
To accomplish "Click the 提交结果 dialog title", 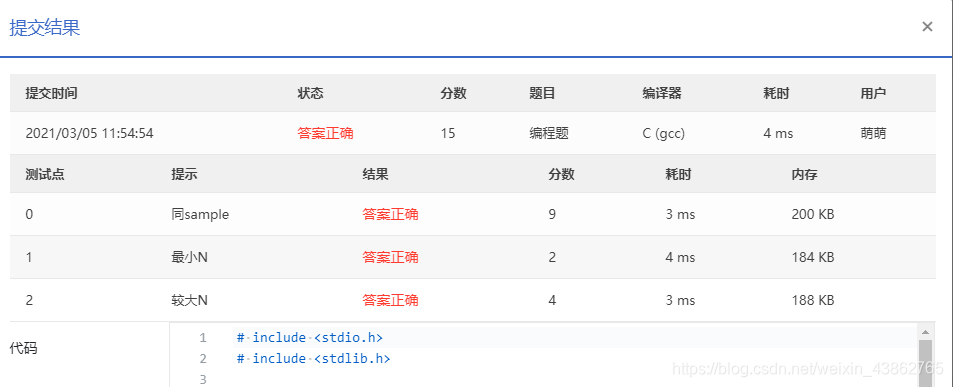I will pyautogui.click(x=45, y=28).
